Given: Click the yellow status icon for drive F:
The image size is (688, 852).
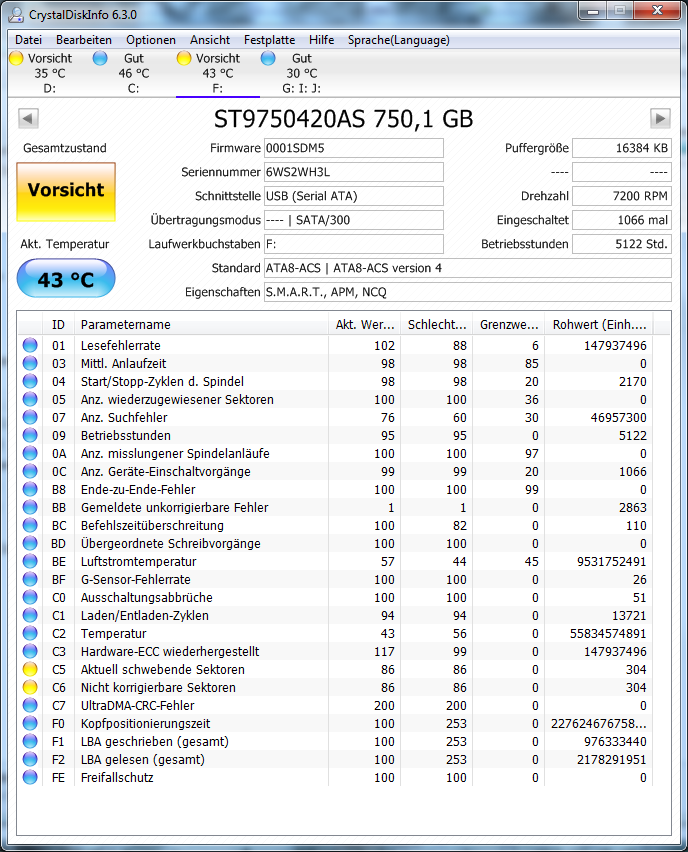Looking at the screenshot, I should click(184, 58).
